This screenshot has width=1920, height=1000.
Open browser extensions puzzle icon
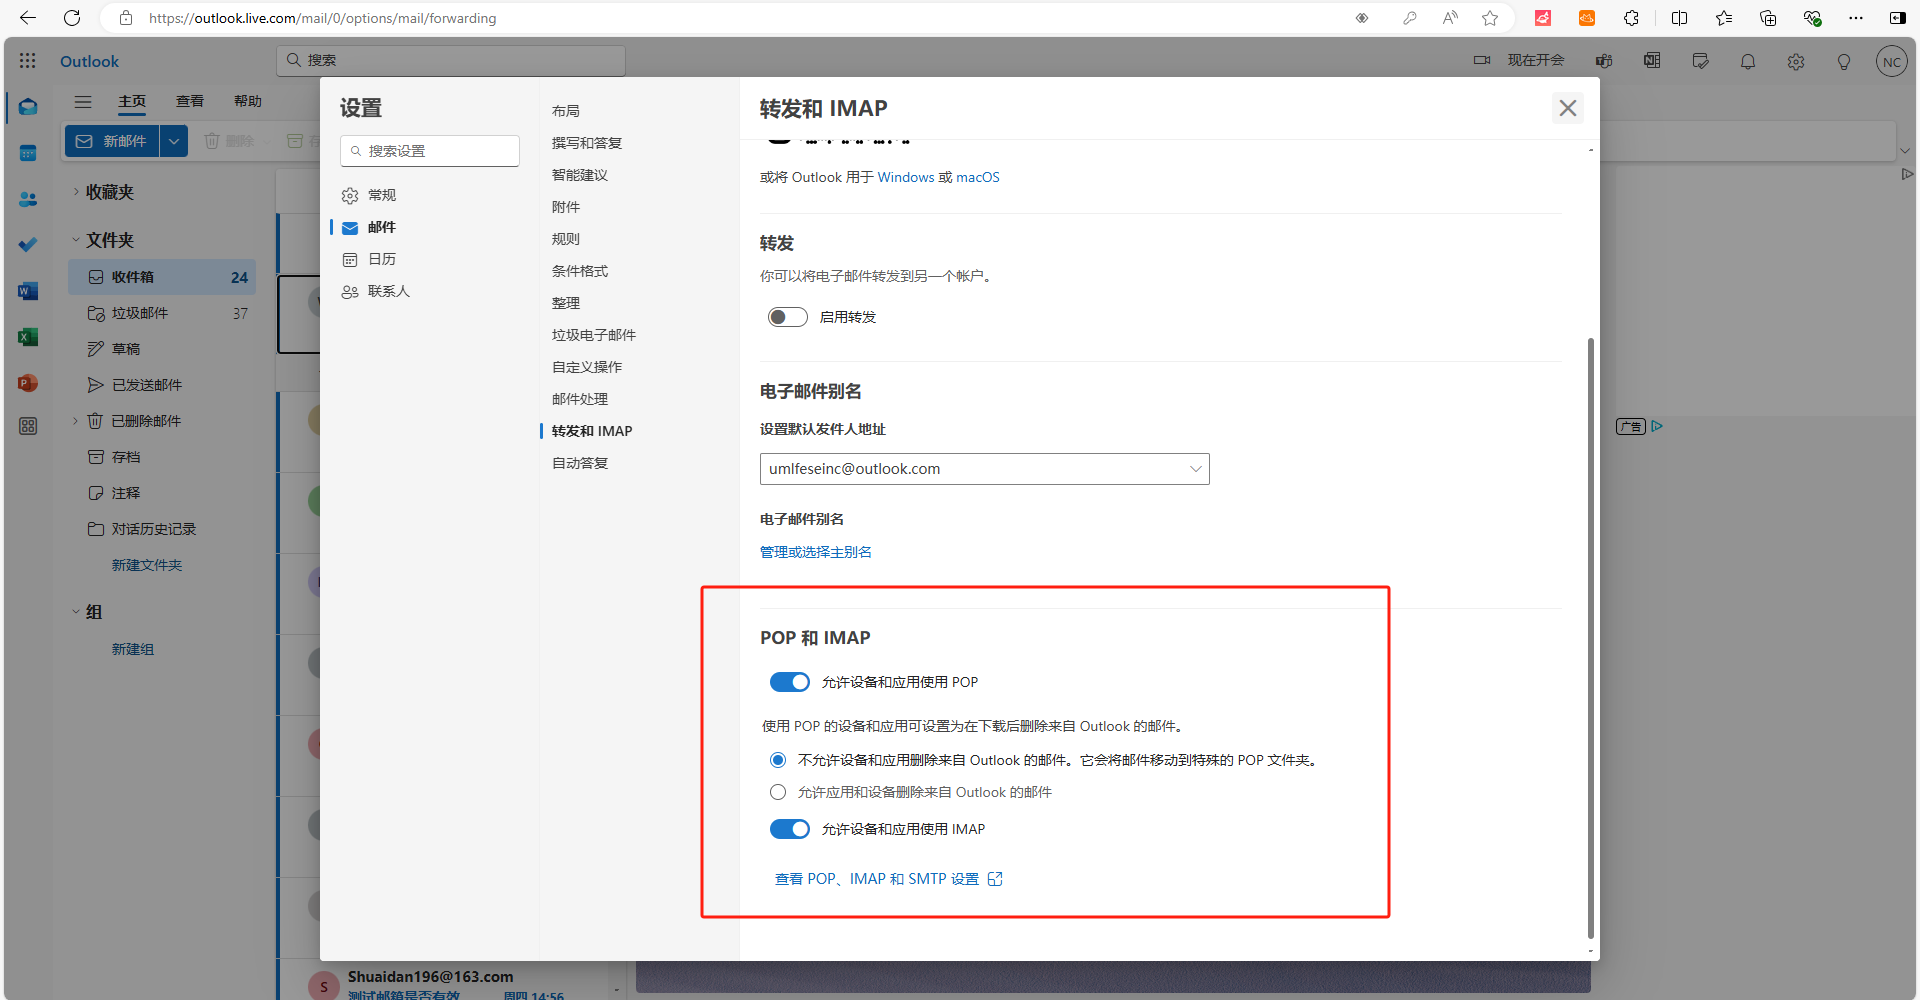tap(1631, 18)
